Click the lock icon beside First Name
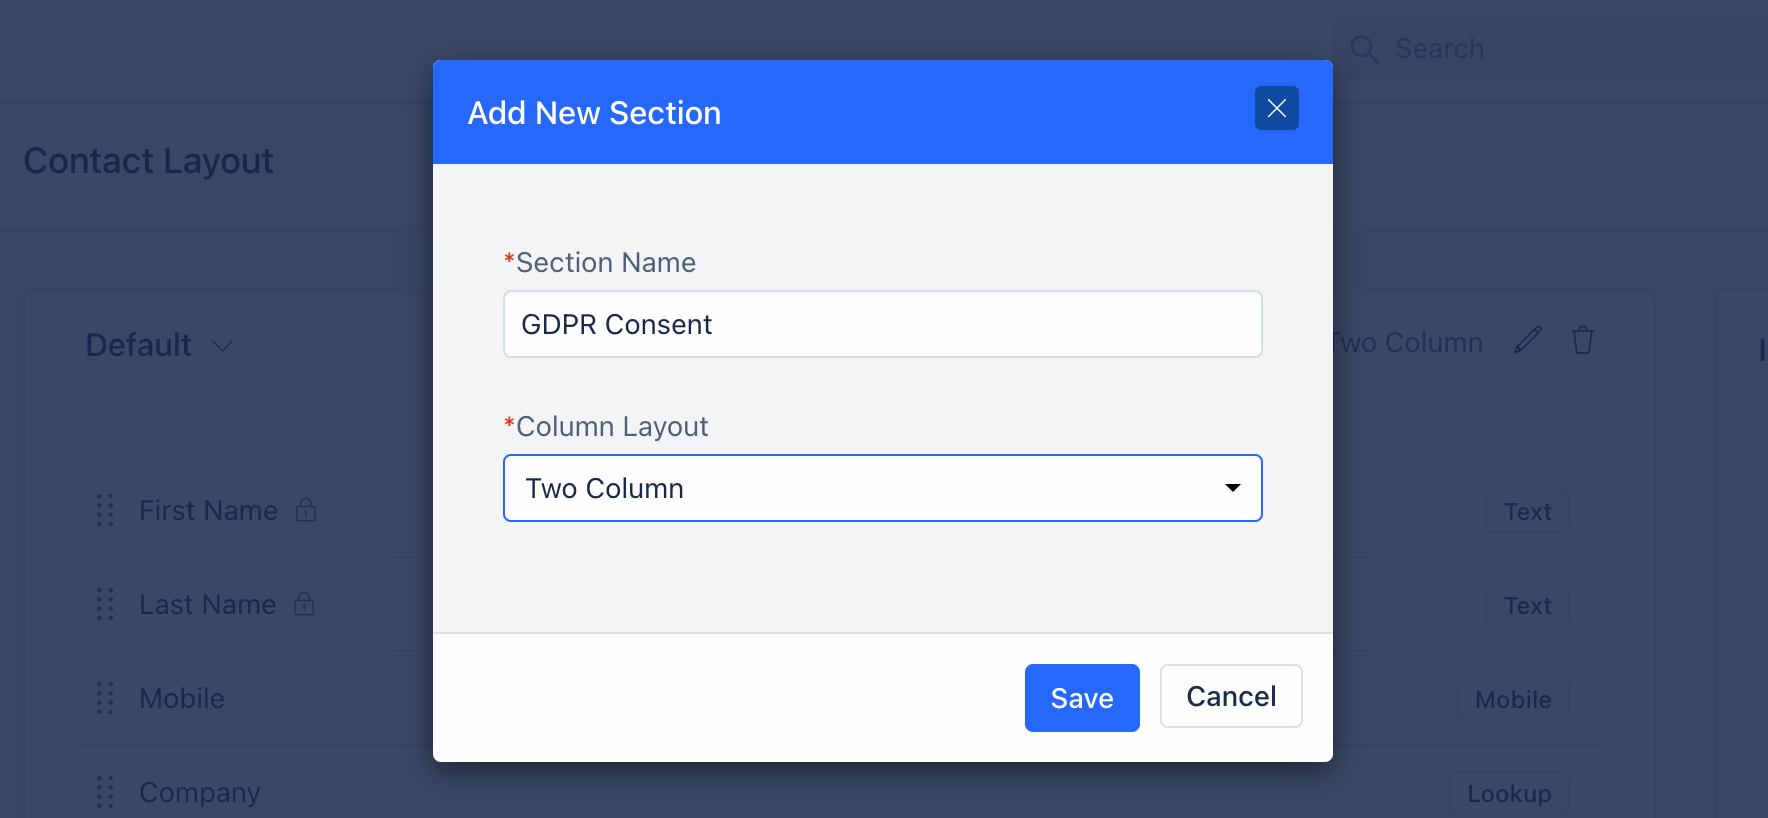 tap(306, 510)
